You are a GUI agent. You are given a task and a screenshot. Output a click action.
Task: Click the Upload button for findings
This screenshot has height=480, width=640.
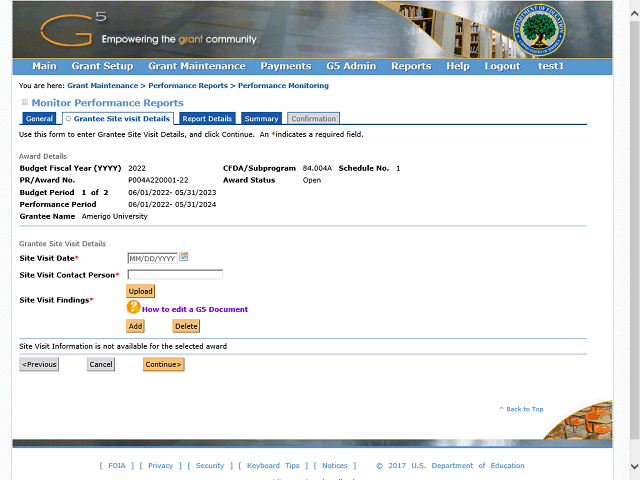(x=140, y=291)
